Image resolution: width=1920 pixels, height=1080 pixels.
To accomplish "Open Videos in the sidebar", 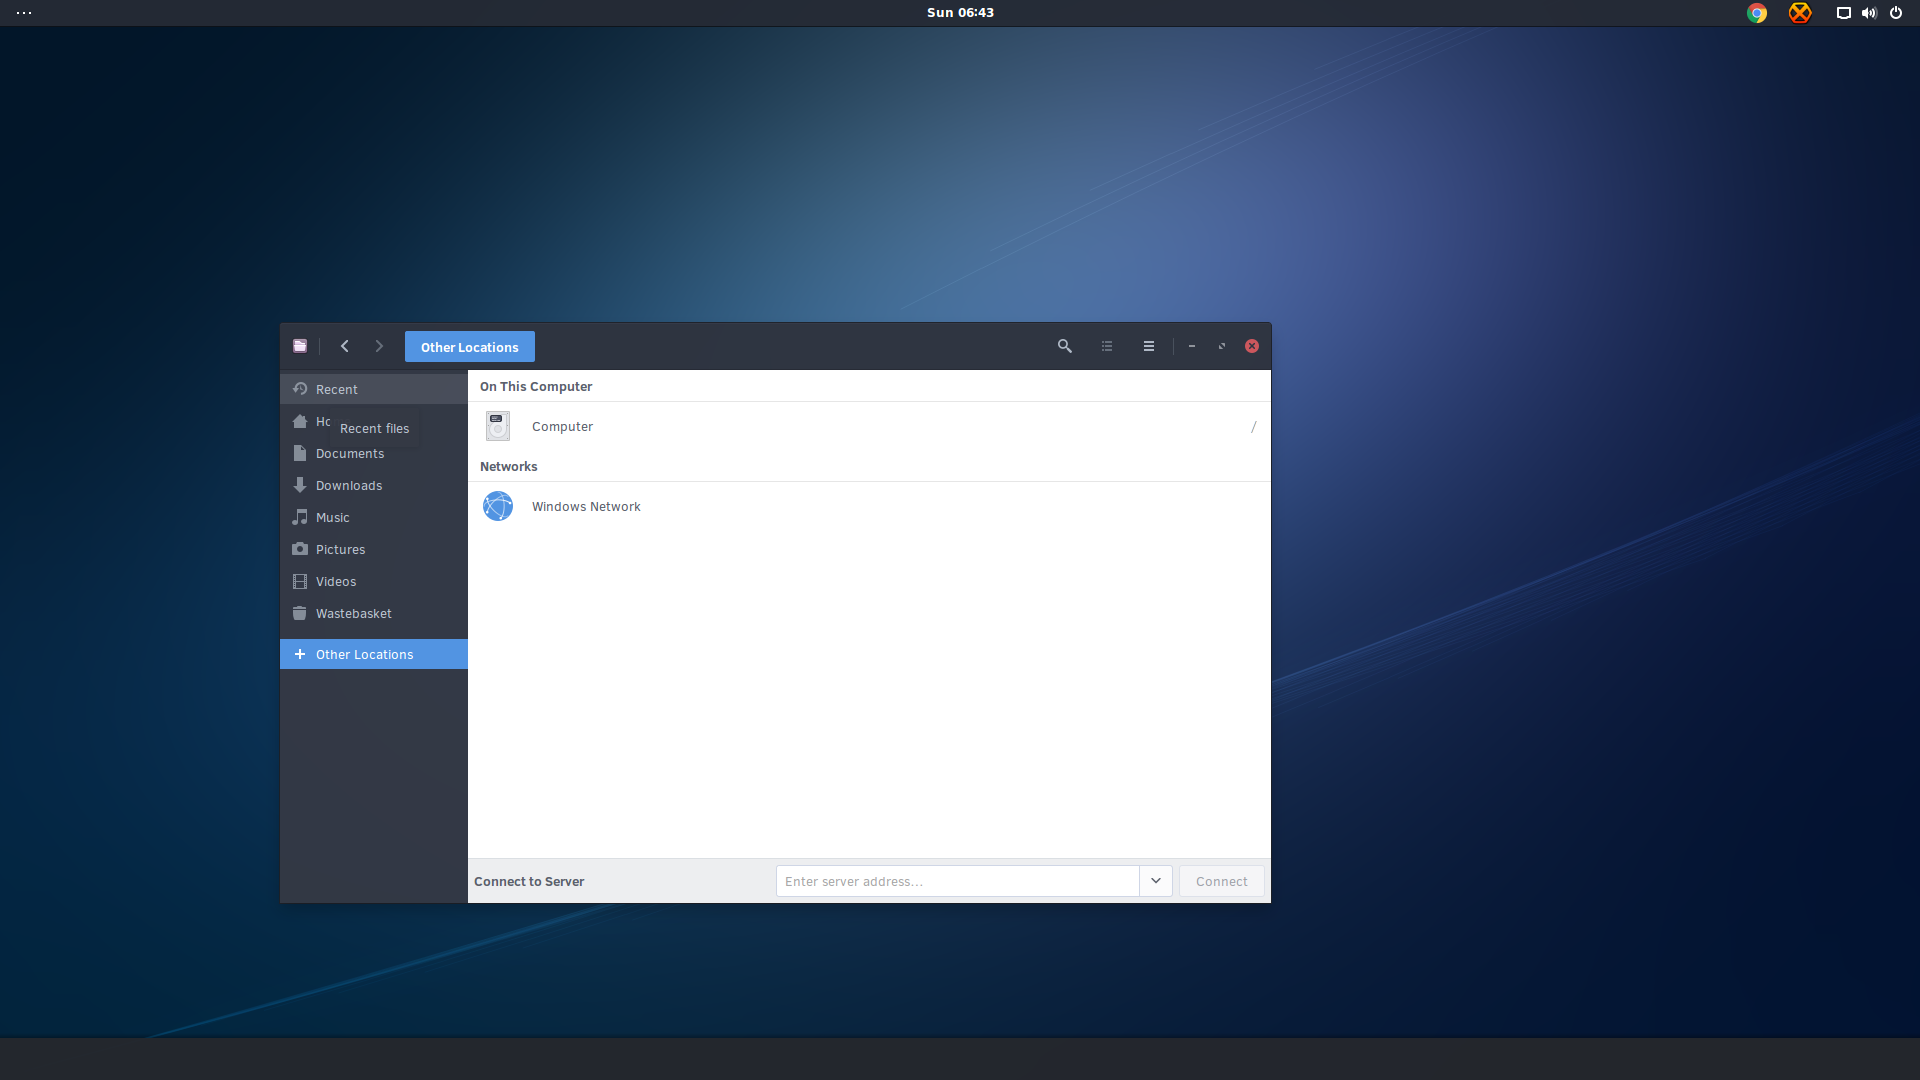I will [374, 581].
